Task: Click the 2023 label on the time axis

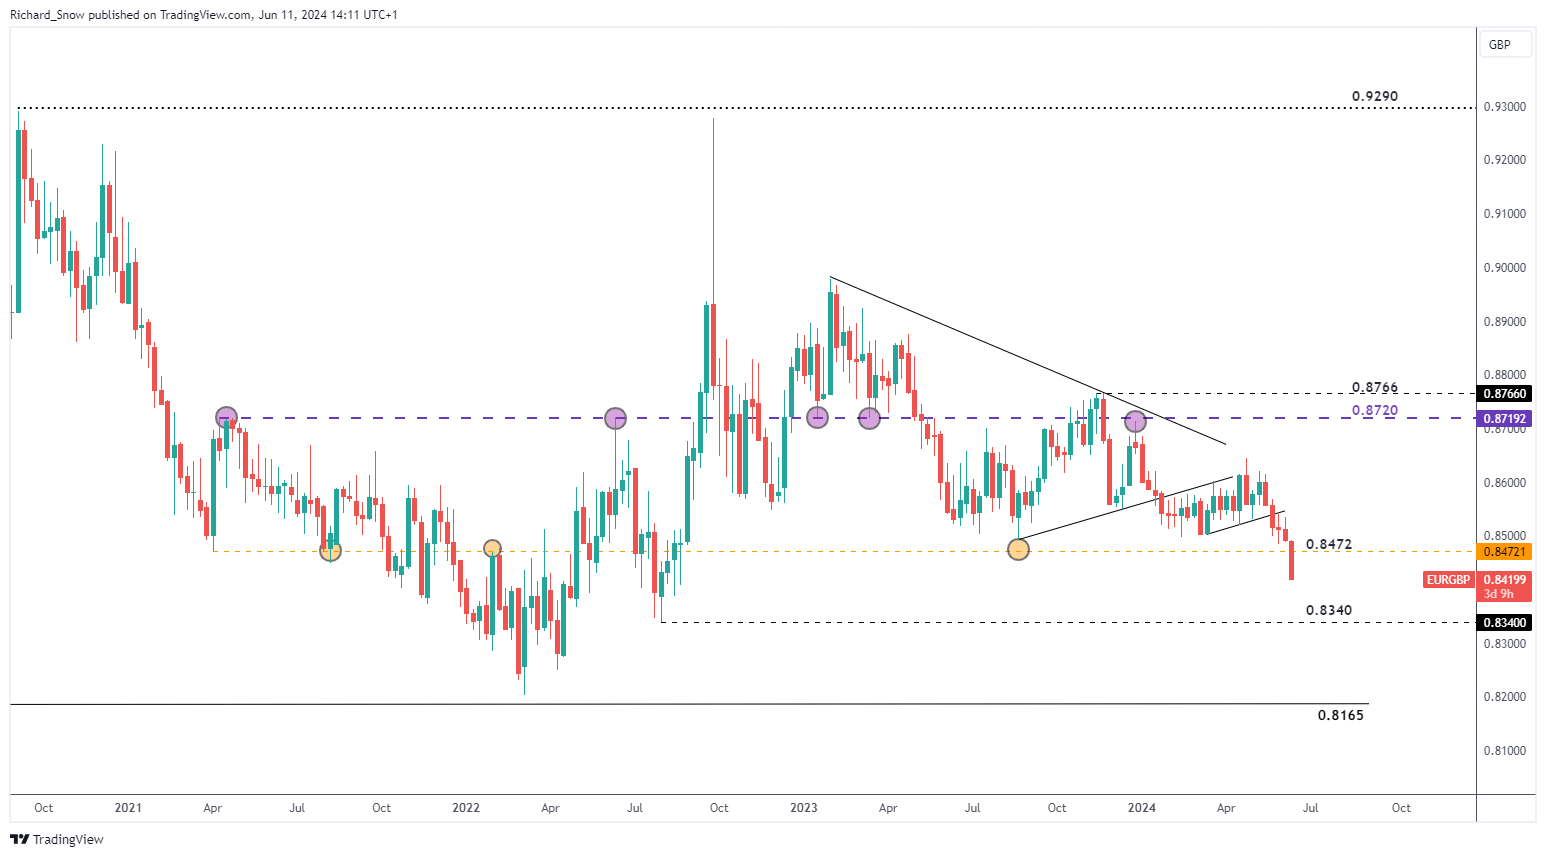Action: coord(804,808)
